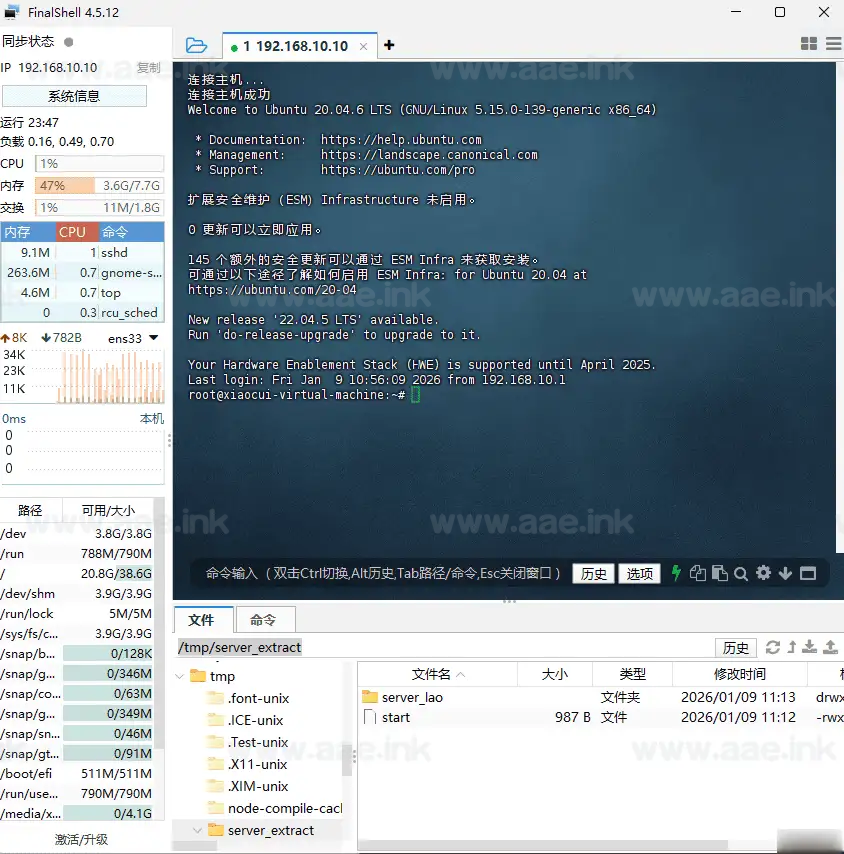This screenshot has height=854, width=844.
Task: Click the 系统信息 button
Action: click(x=74, y=96)
